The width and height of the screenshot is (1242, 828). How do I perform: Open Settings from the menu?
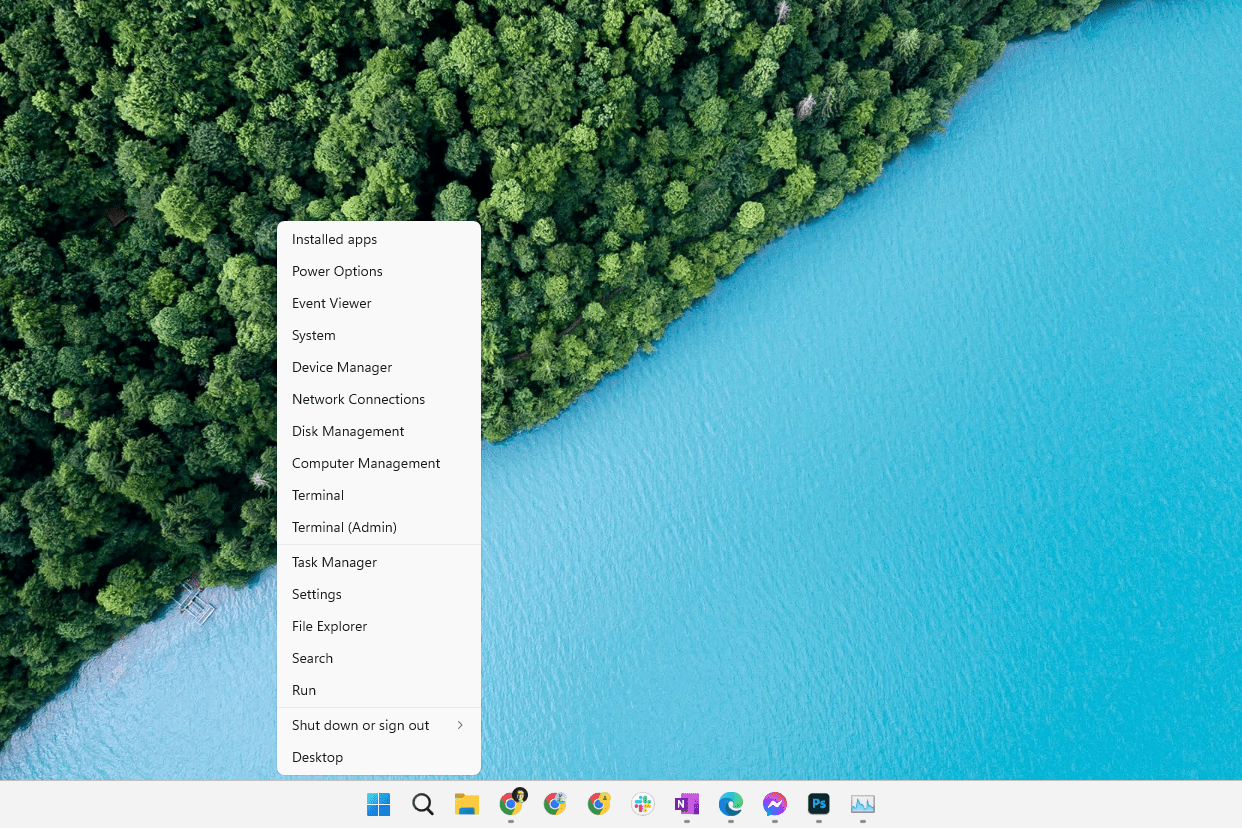379,594
